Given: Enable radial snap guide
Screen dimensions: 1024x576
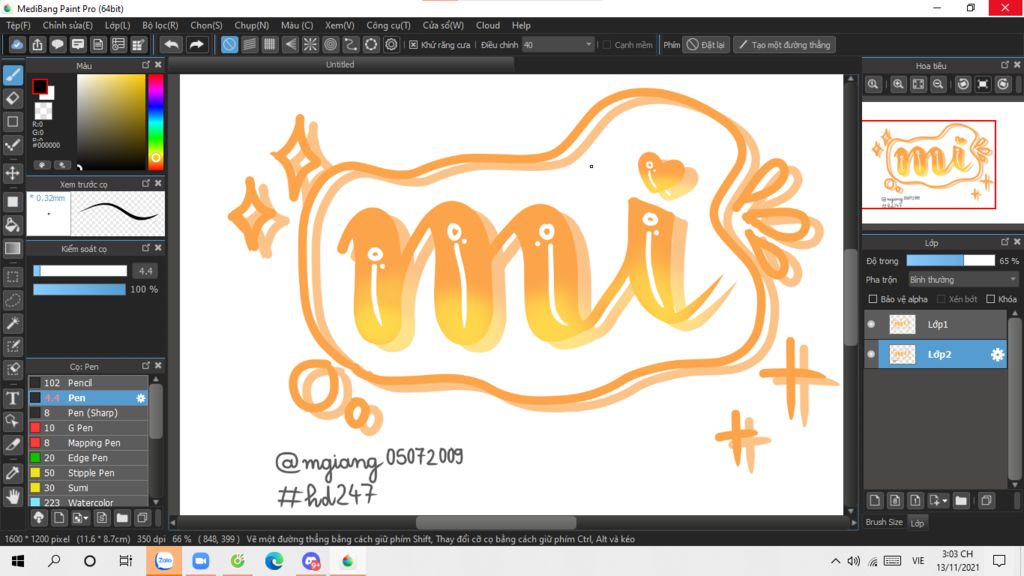Looking at the screenshot, I should [x=310, y=44].
